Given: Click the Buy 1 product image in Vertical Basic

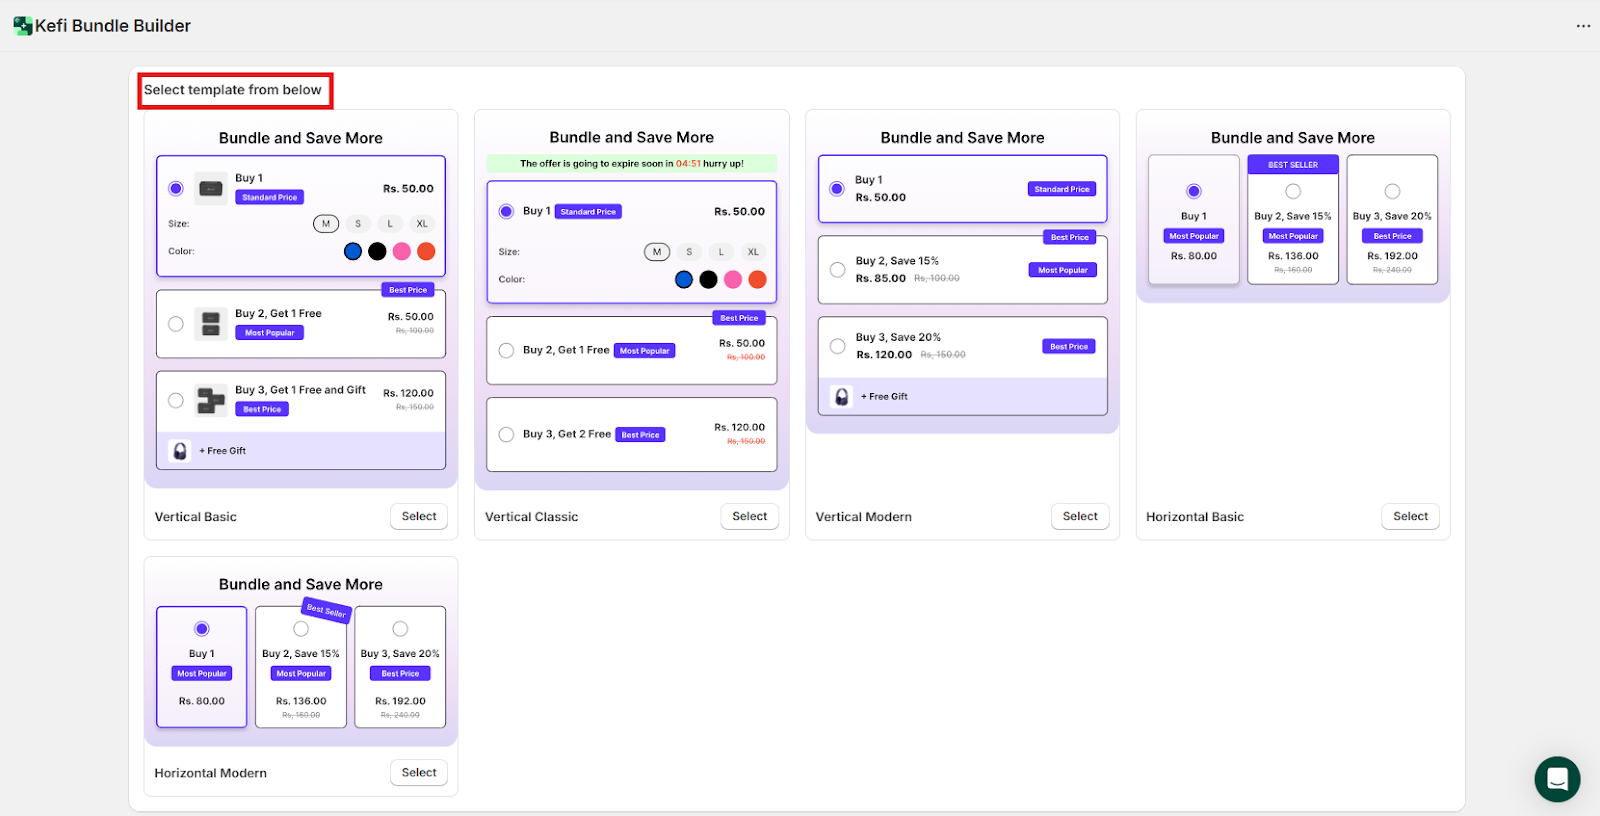Looking at the screenshot, I should [211, 188].
